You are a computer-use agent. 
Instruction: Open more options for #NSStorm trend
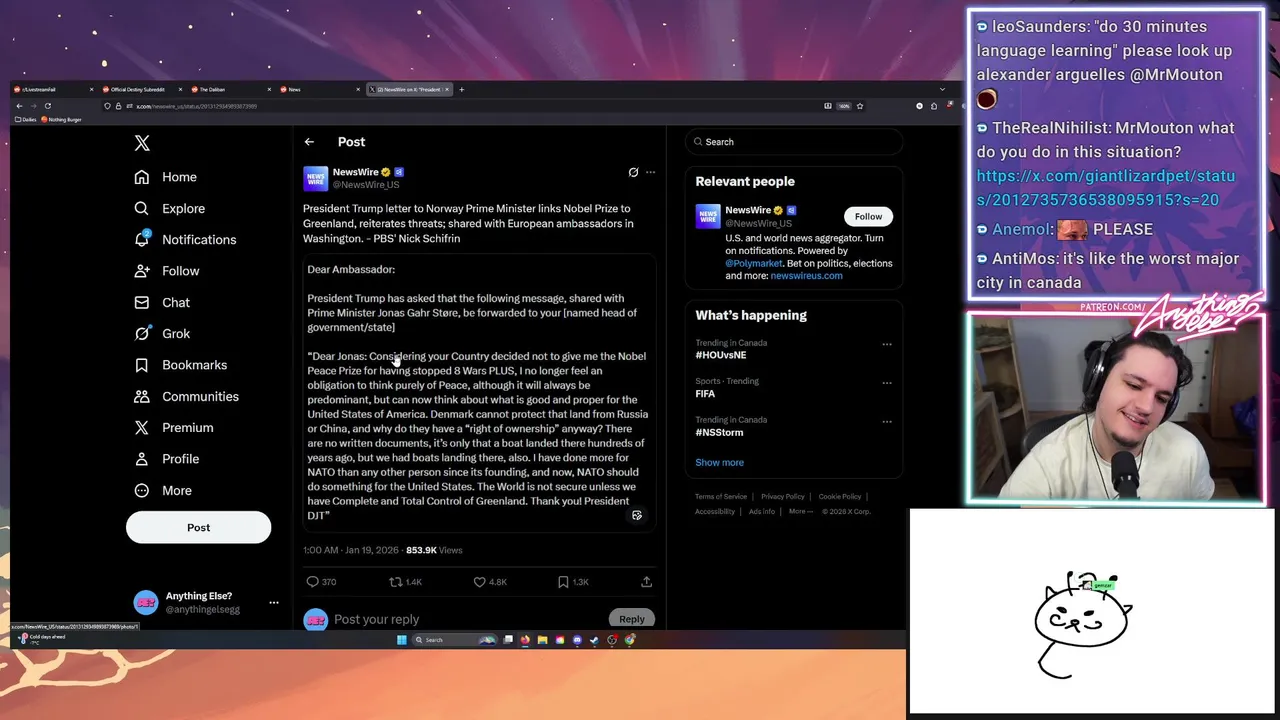click(886, 421)
